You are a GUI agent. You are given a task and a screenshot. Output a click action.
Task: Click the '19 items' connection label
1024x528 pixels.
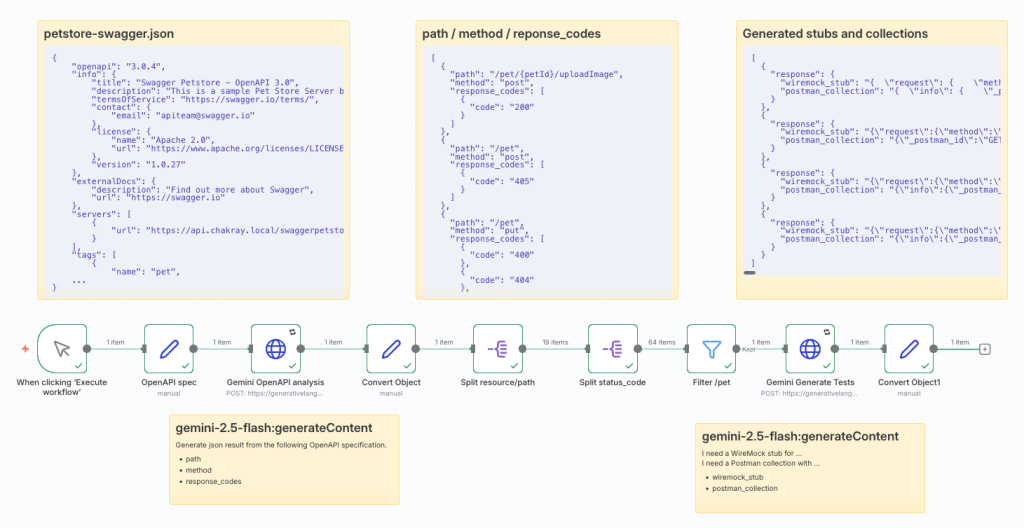pos(555,341)
